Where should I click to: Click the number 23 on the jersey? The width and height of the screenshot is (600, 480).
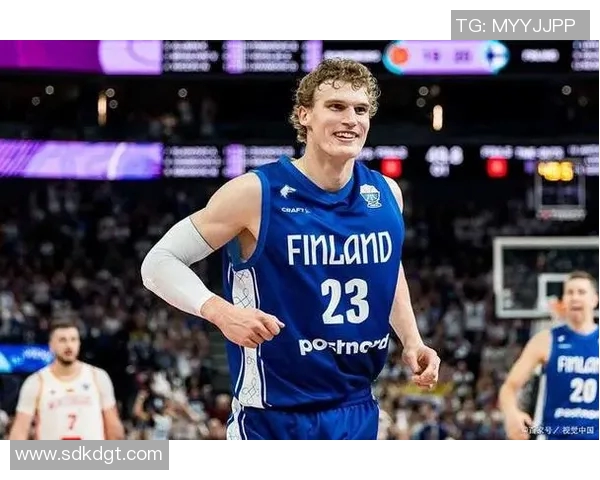[x=345, y=301]
